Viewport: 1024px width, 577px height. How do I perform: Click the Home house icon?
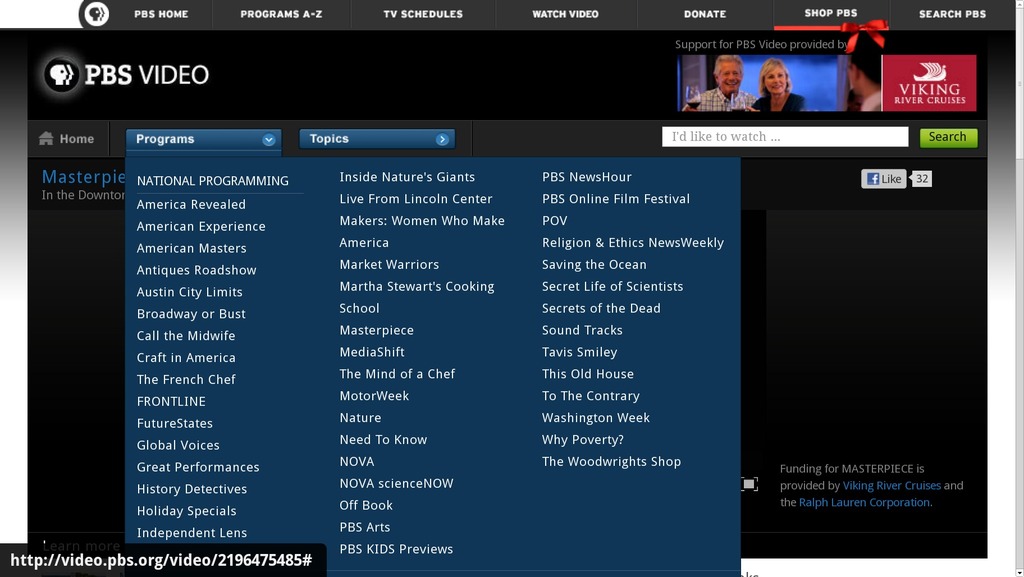pos(46,138)
